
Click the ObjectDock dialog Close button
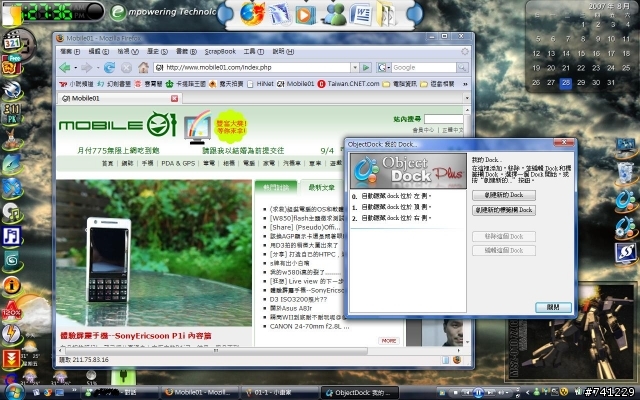pyautogui.click(x=553, y=307)
